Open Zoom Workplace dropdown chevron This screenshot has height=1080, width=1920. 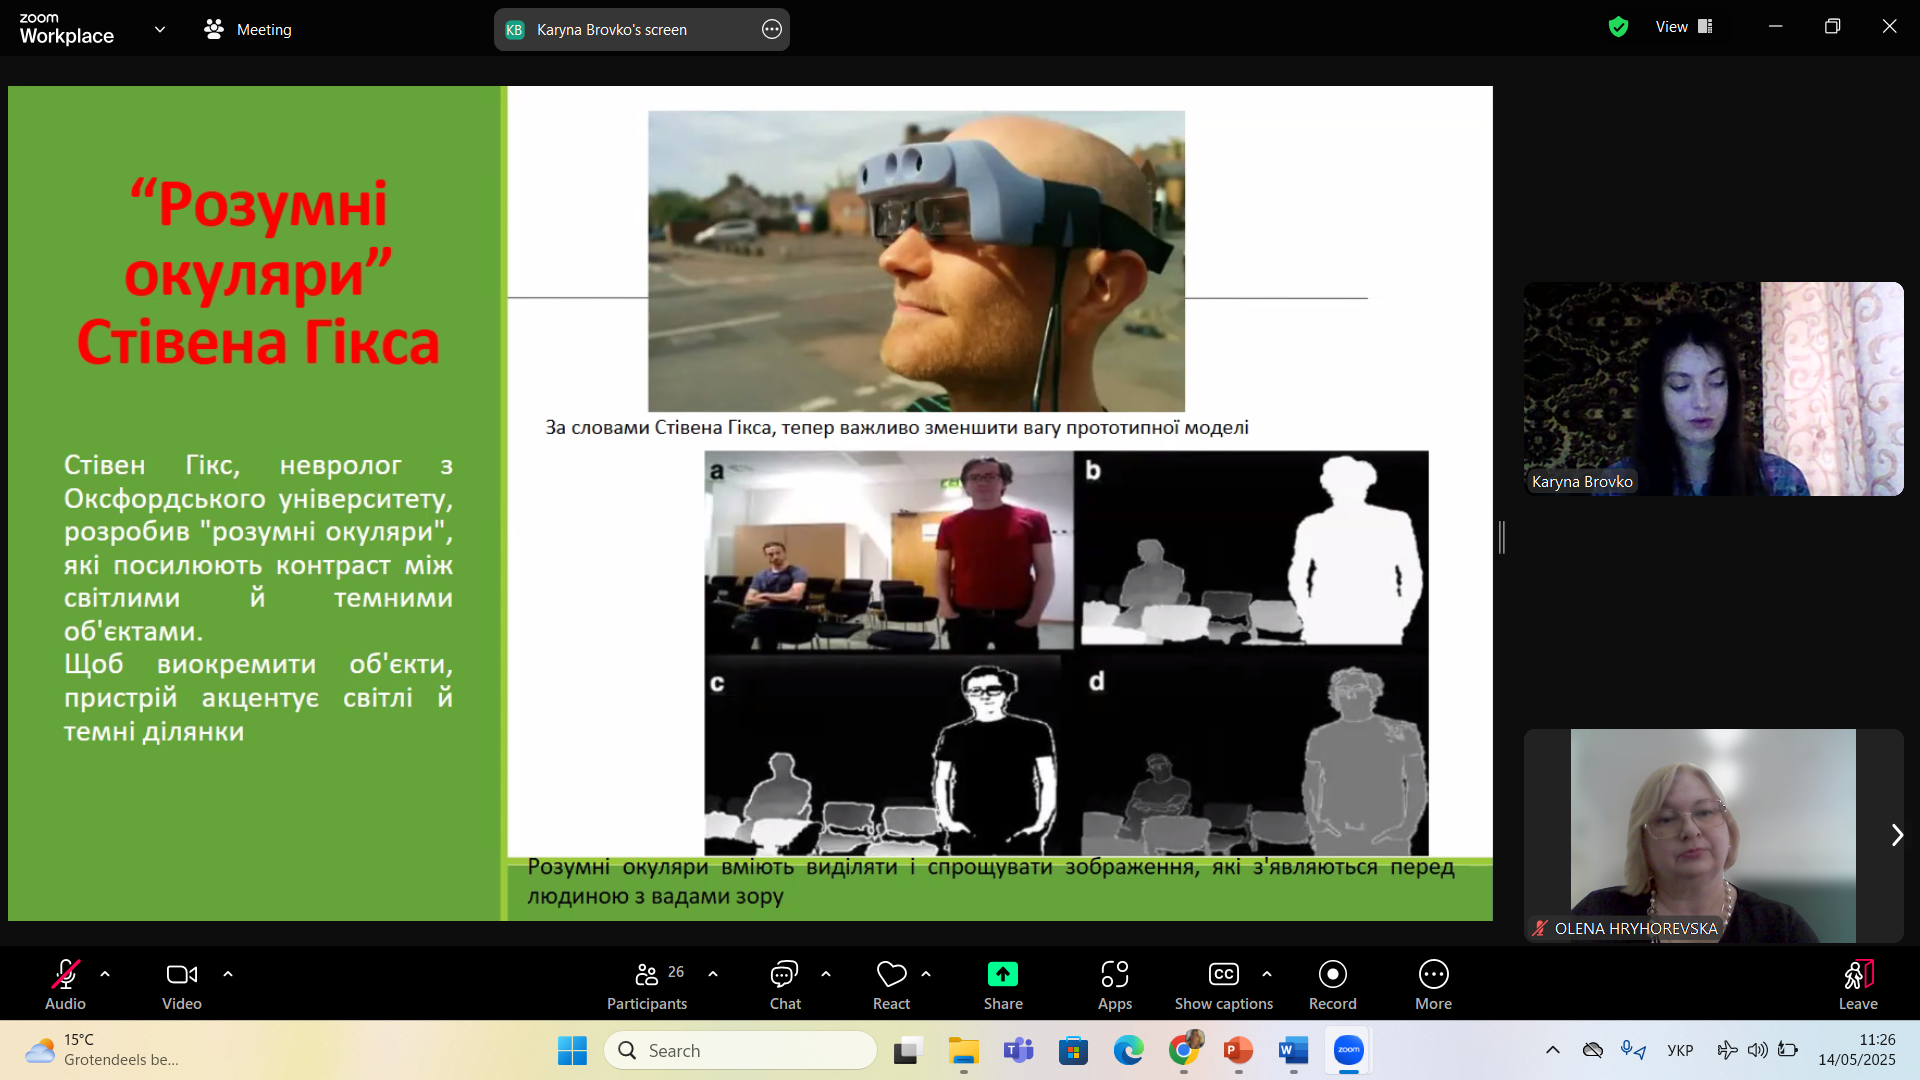coord(160,29)
